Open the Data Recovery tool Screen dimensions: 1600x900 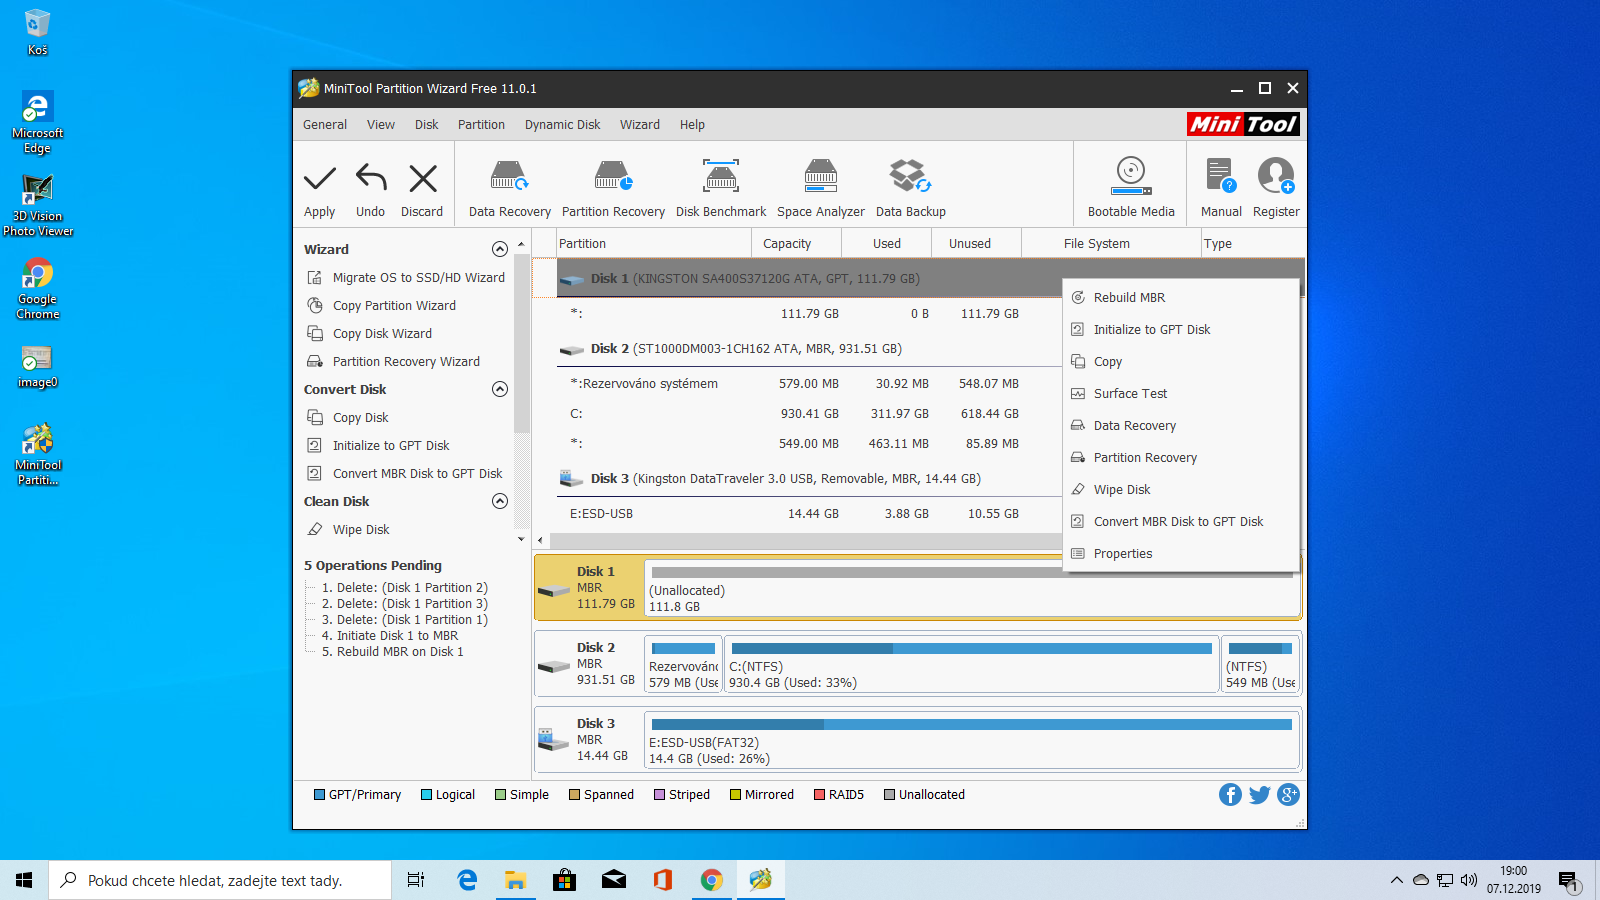pos(509,178)
